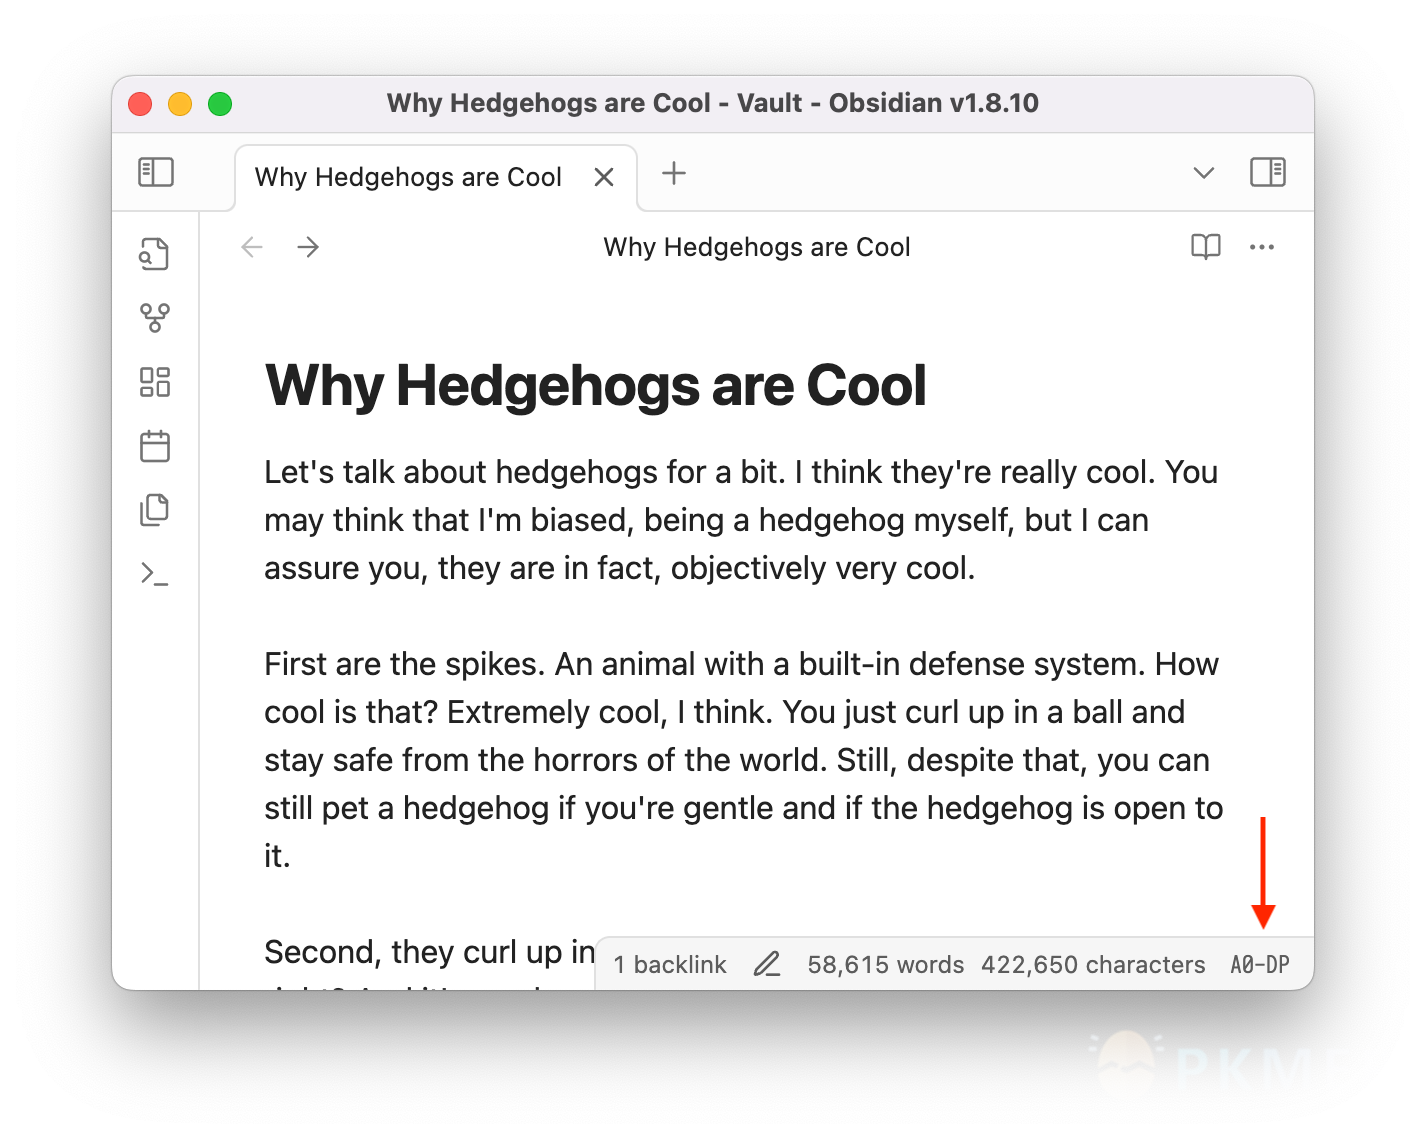
Task: Navigate back with the left arrow
Action: (252, 247)
